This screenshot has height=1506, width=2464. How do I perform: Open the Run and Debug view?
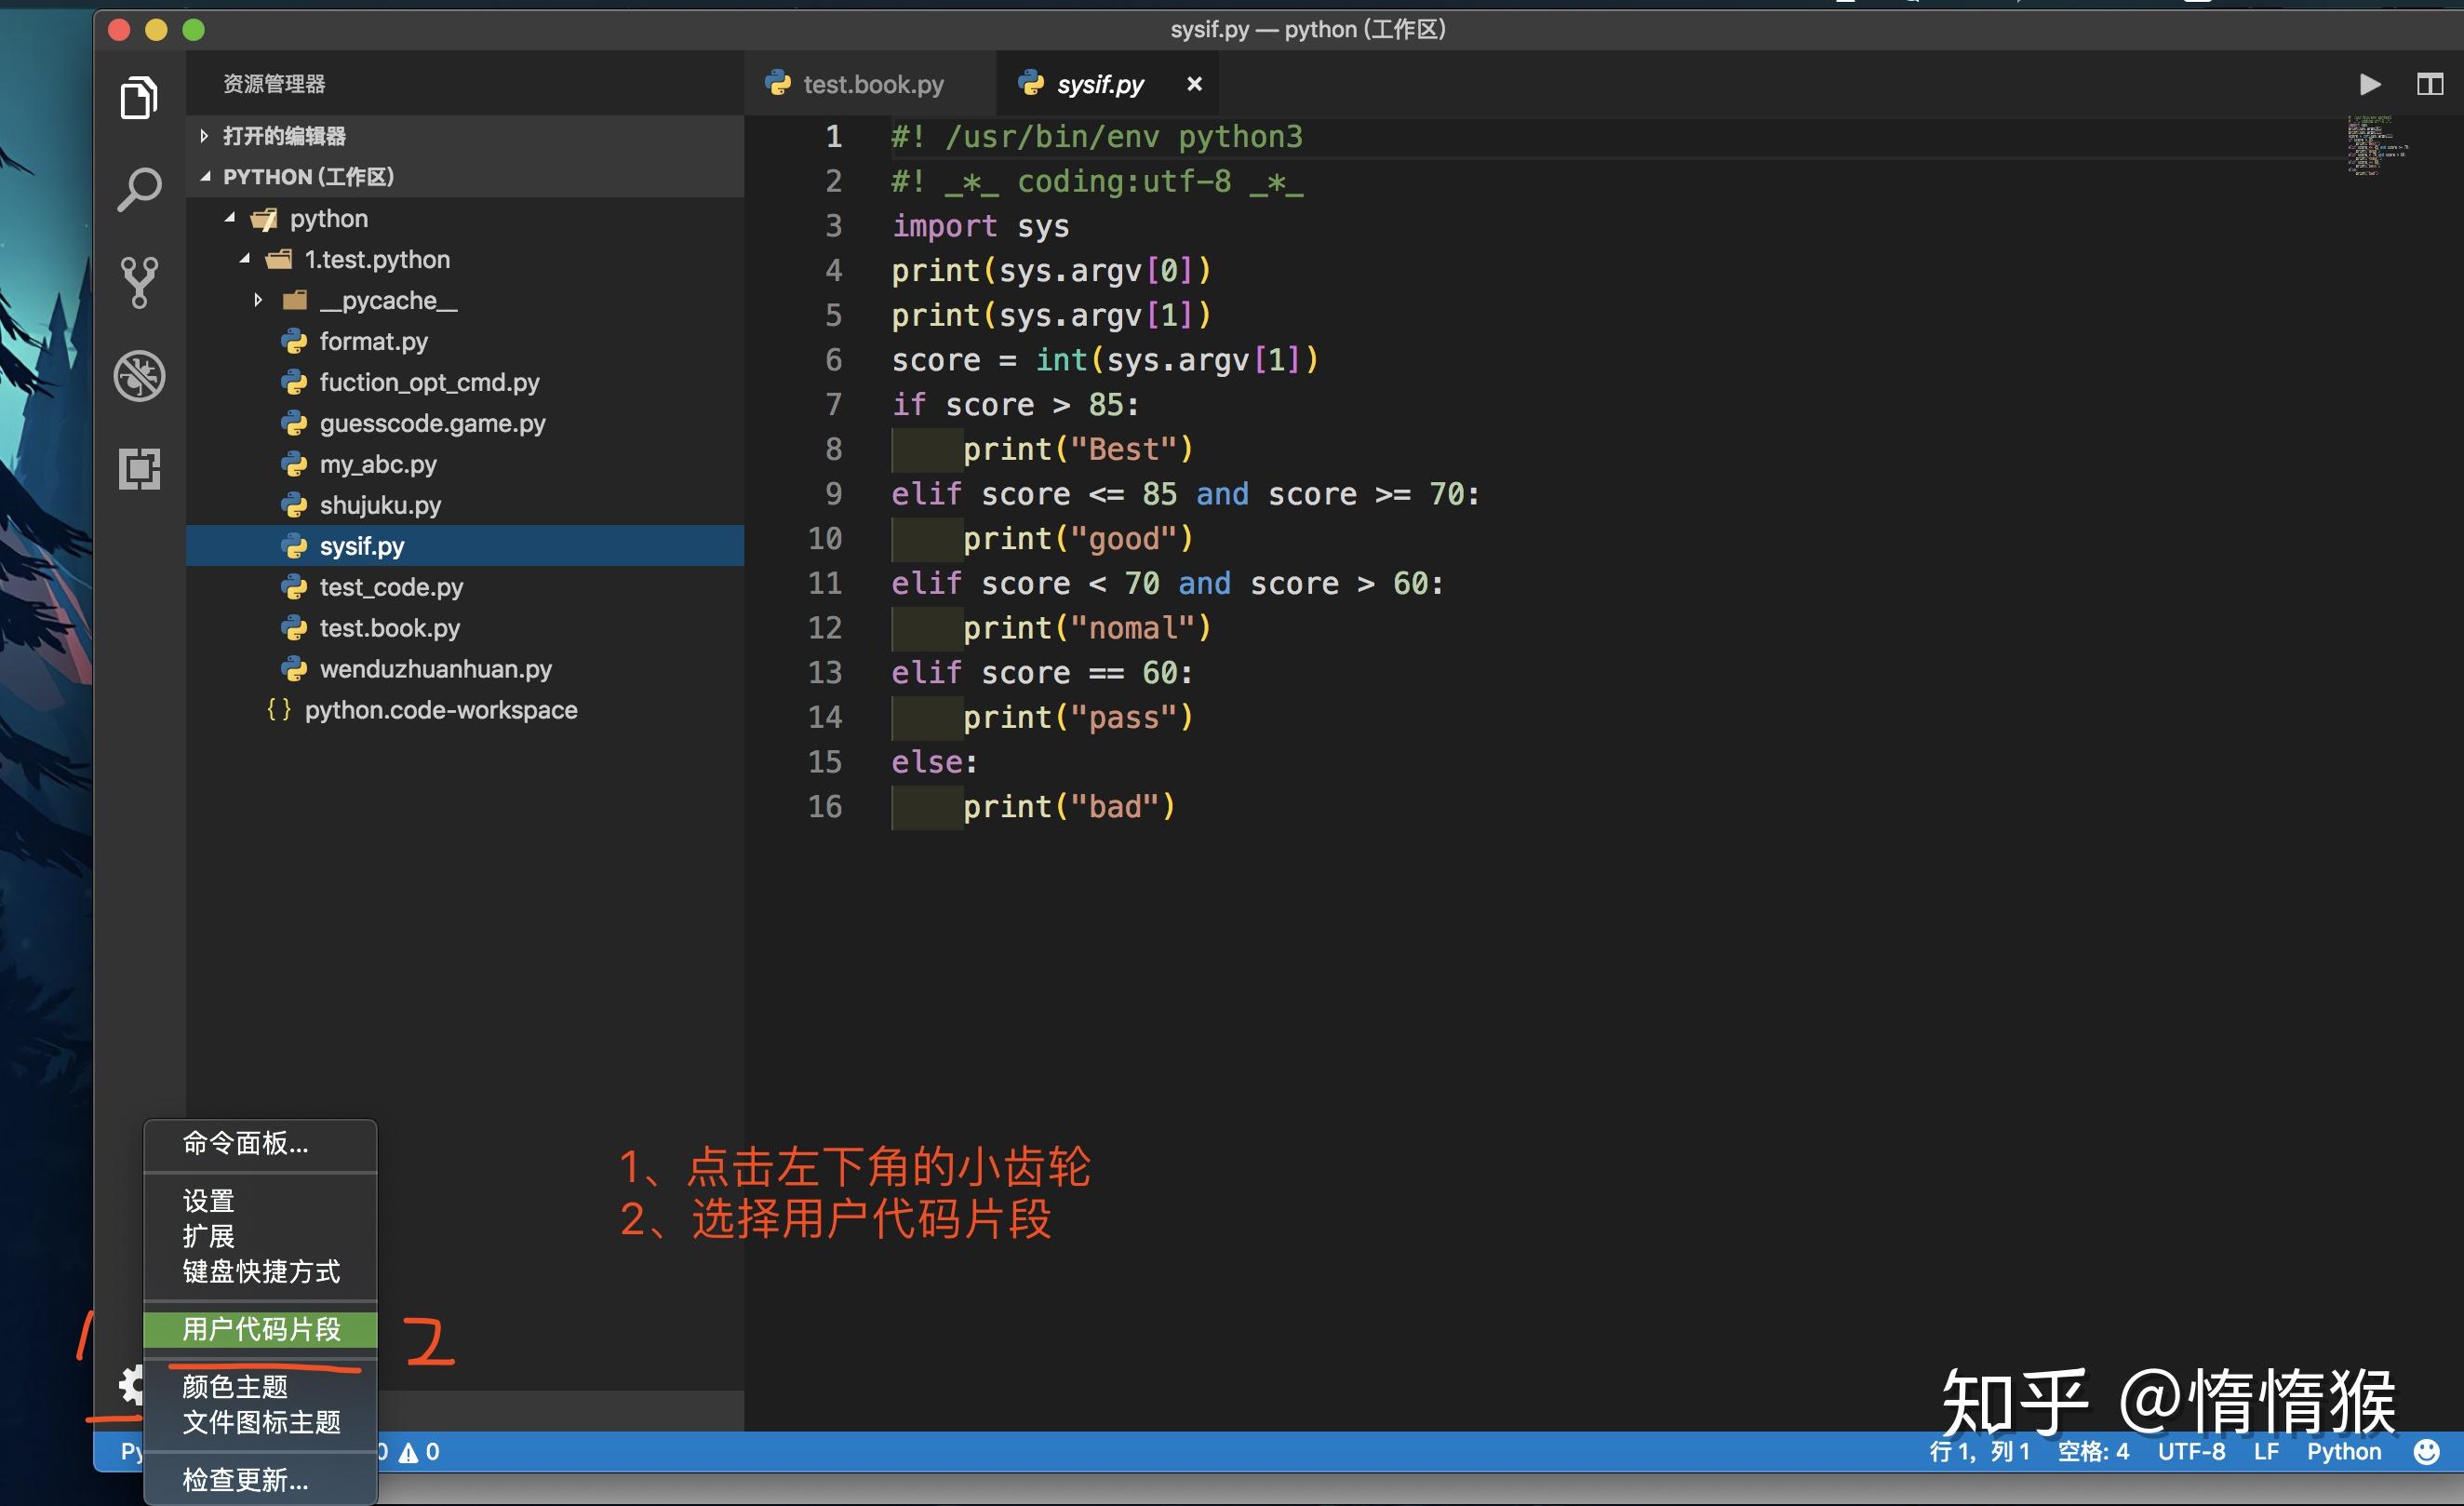tap(139, 375)
